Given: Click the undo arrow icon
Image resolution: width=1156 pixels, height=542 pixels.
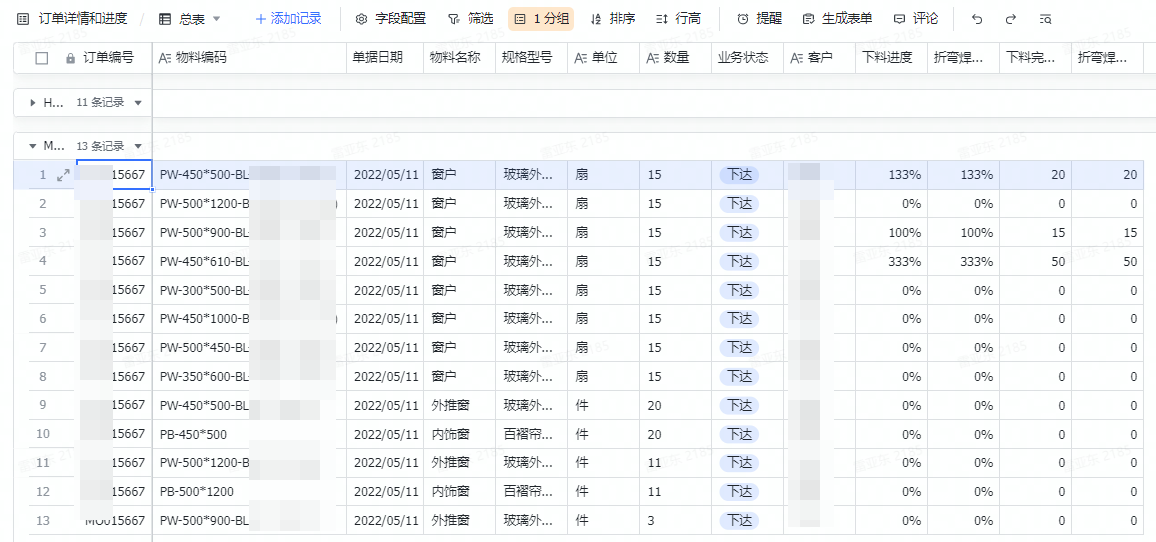Looking at the screenshot, I should 977,19.
